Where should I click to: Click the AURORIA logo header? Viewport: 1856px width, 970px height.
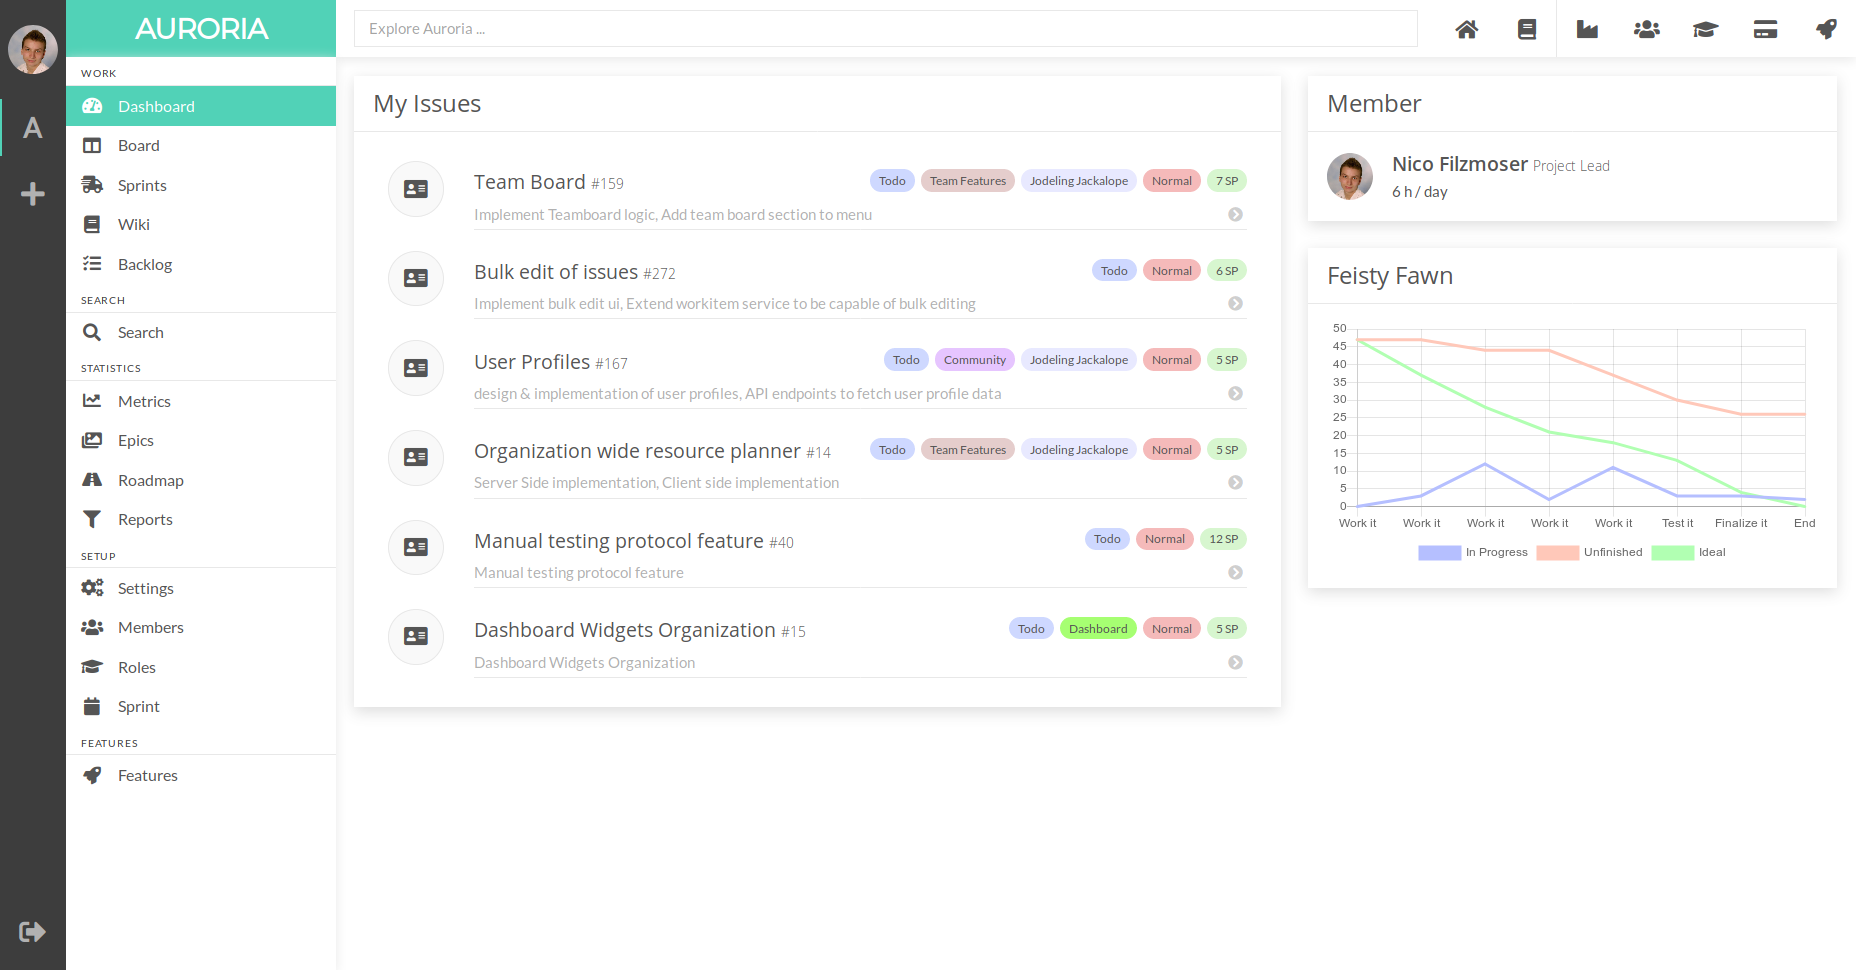pos(201,29)
